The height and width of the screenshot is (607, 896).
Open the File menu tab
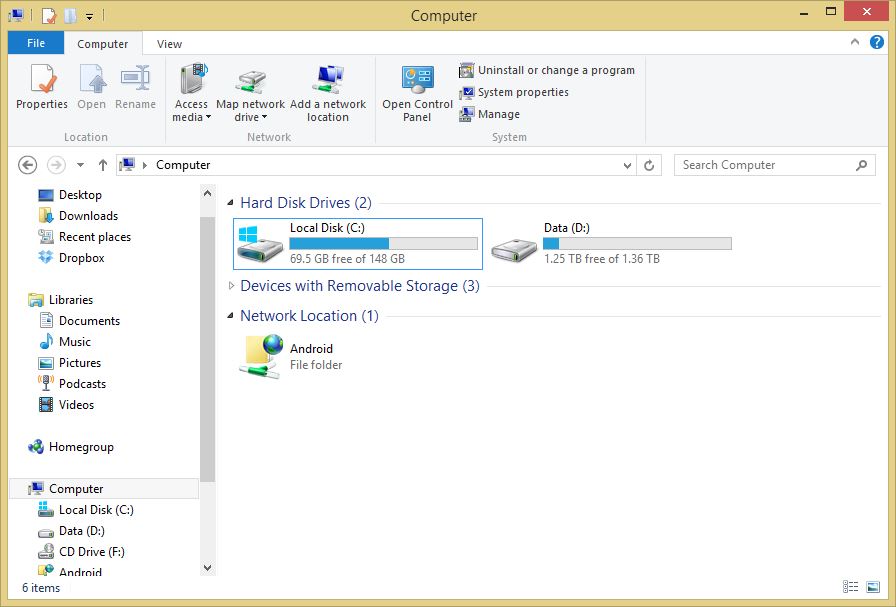pyautogui.click(x=36, y=43)
